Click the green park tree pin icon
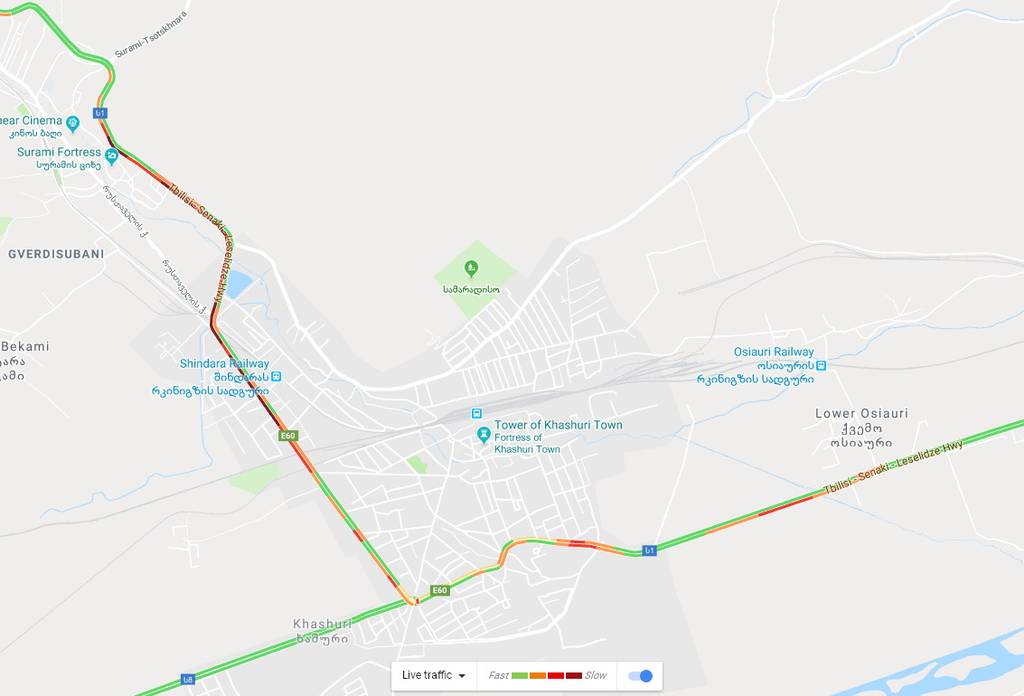 (471, 268)
